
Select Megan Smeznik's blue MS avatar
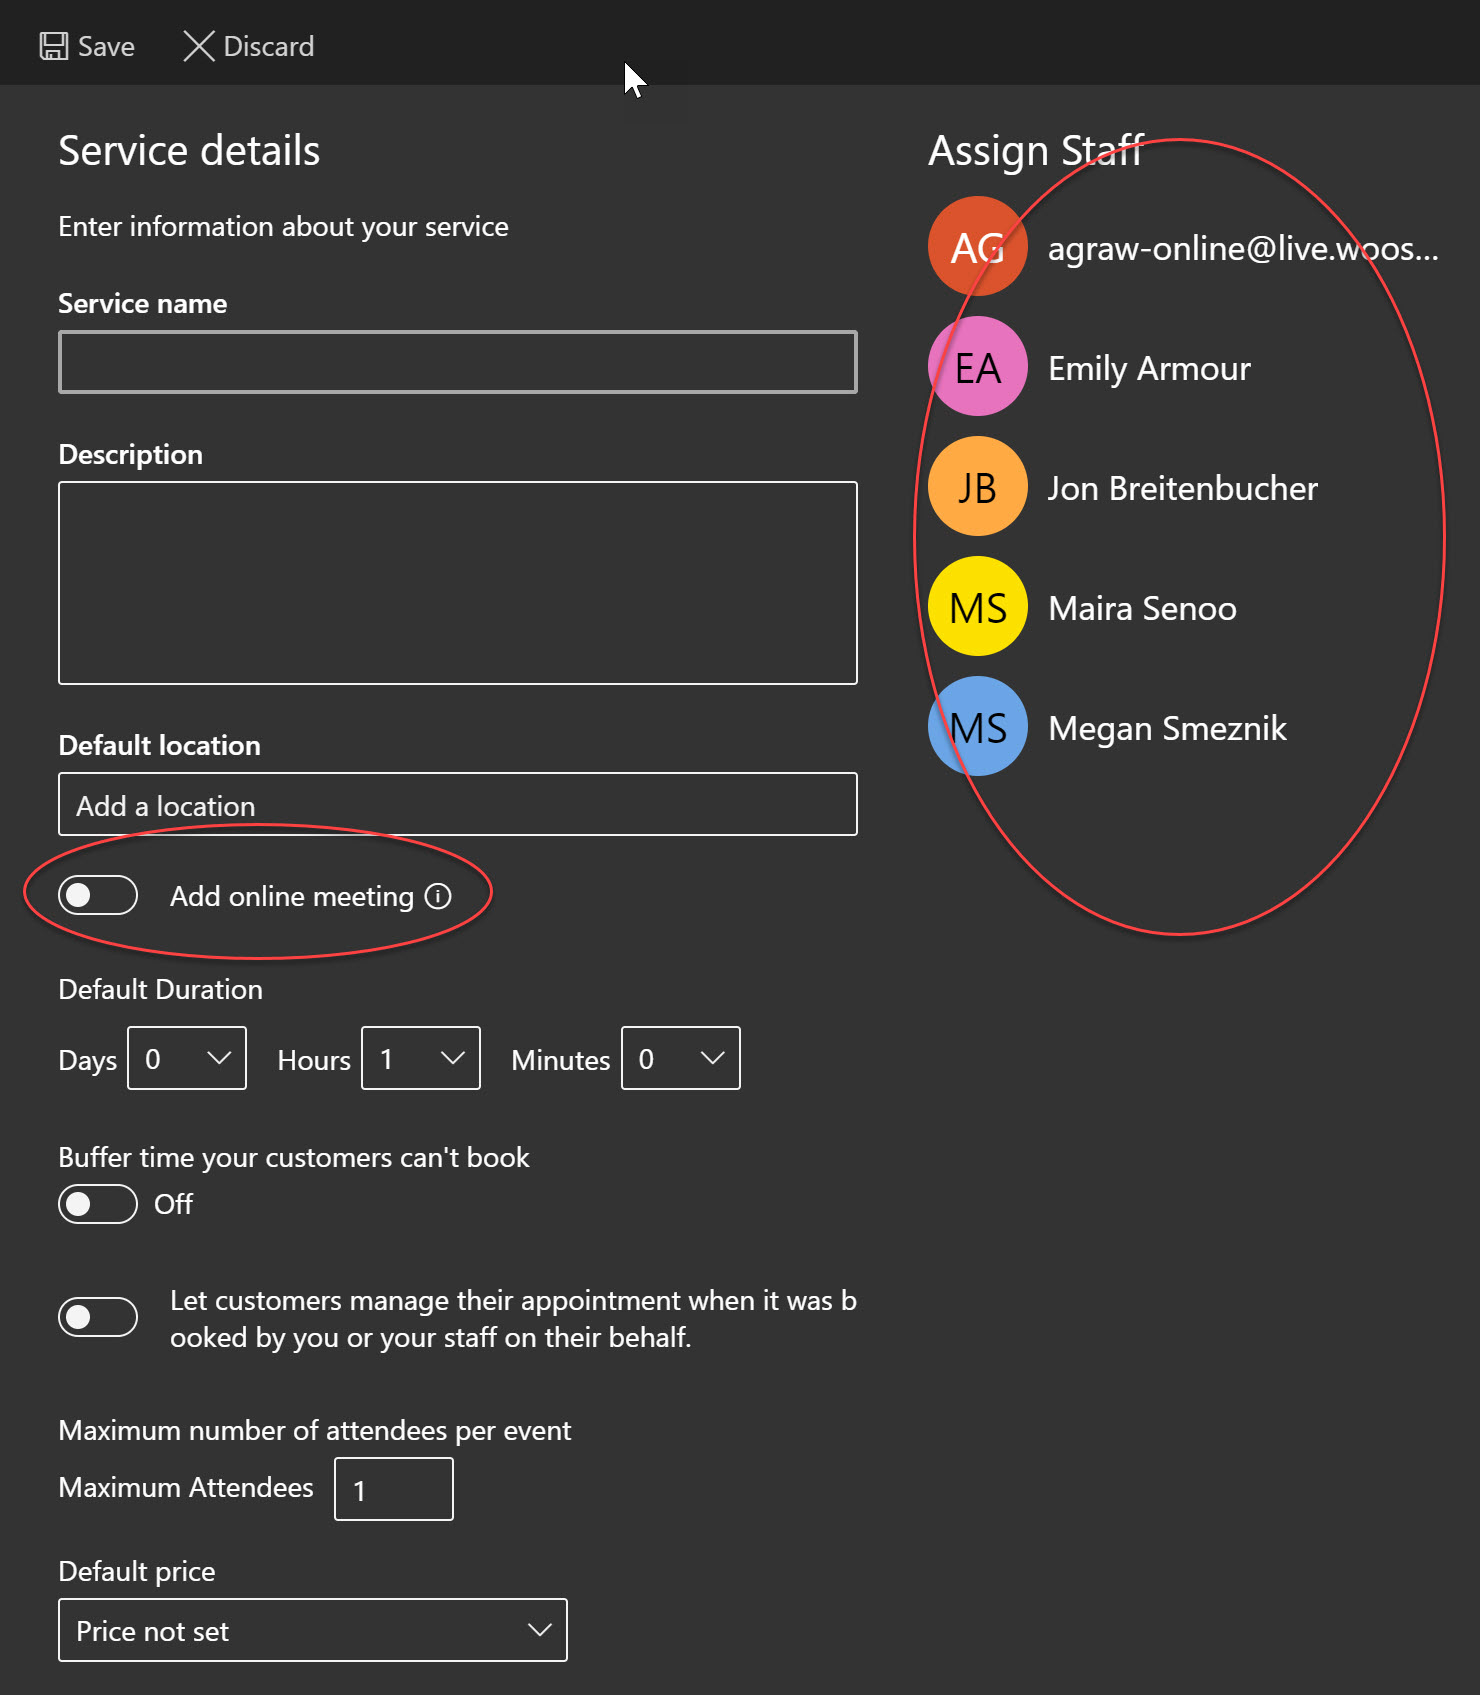tap(977, 727)
